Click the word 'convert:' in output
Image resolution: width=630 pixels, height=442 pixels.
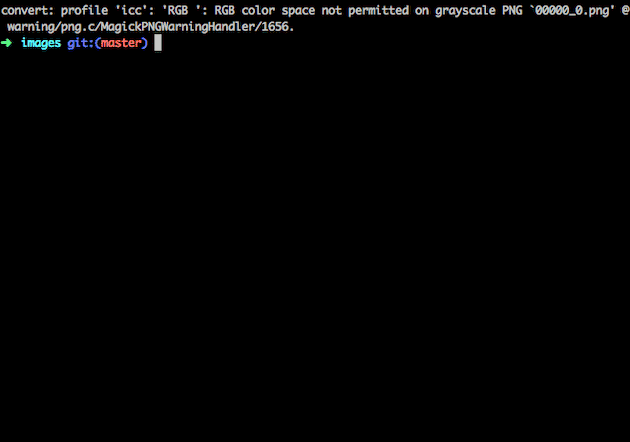[27, 10]
